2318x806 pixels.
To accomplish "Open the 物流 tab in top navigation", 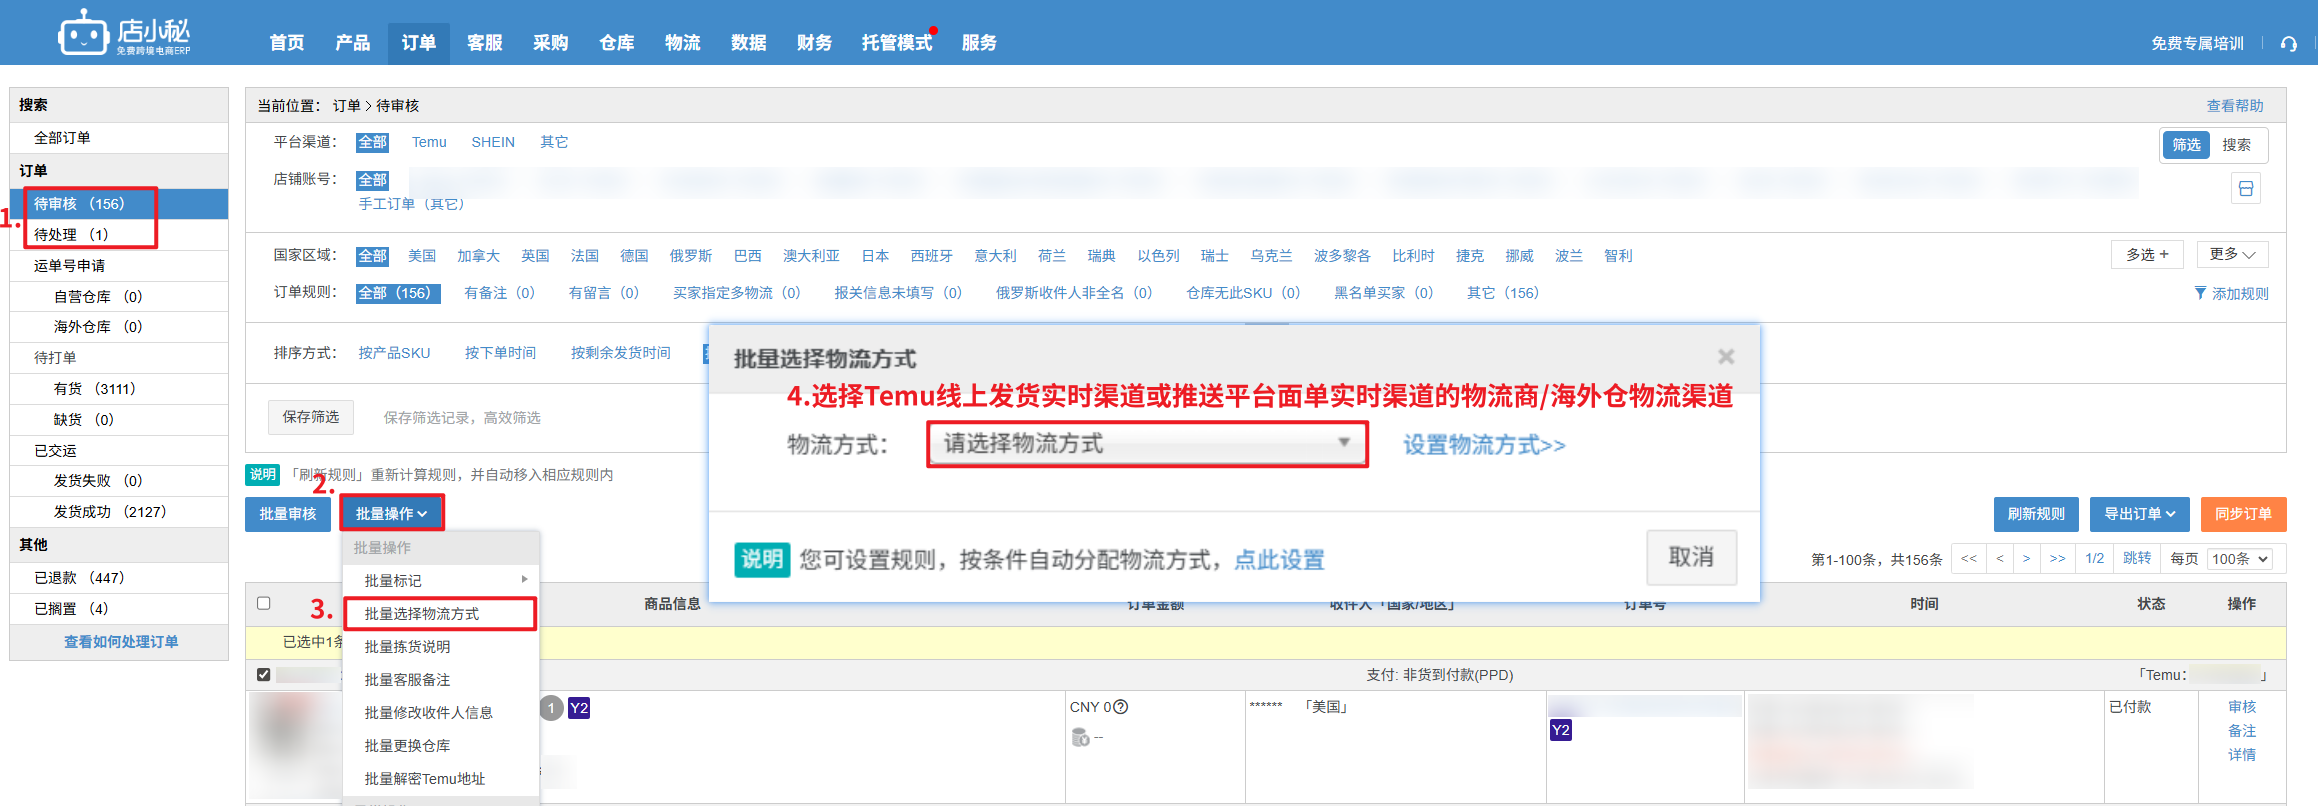I will coord(682,43).
